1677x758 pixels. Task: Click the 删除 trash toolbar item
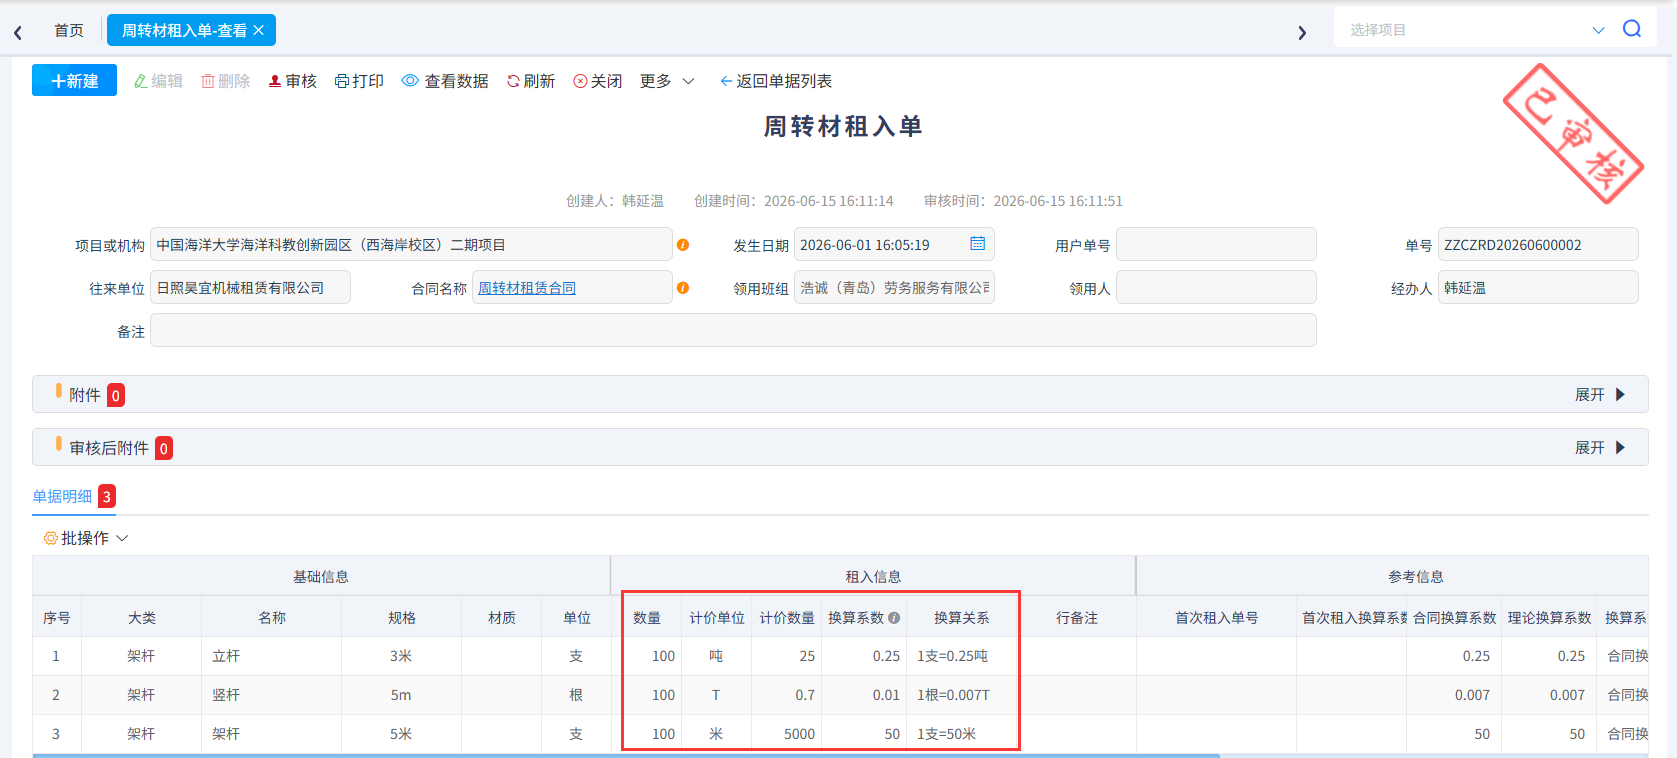click(x=225, y=81)
